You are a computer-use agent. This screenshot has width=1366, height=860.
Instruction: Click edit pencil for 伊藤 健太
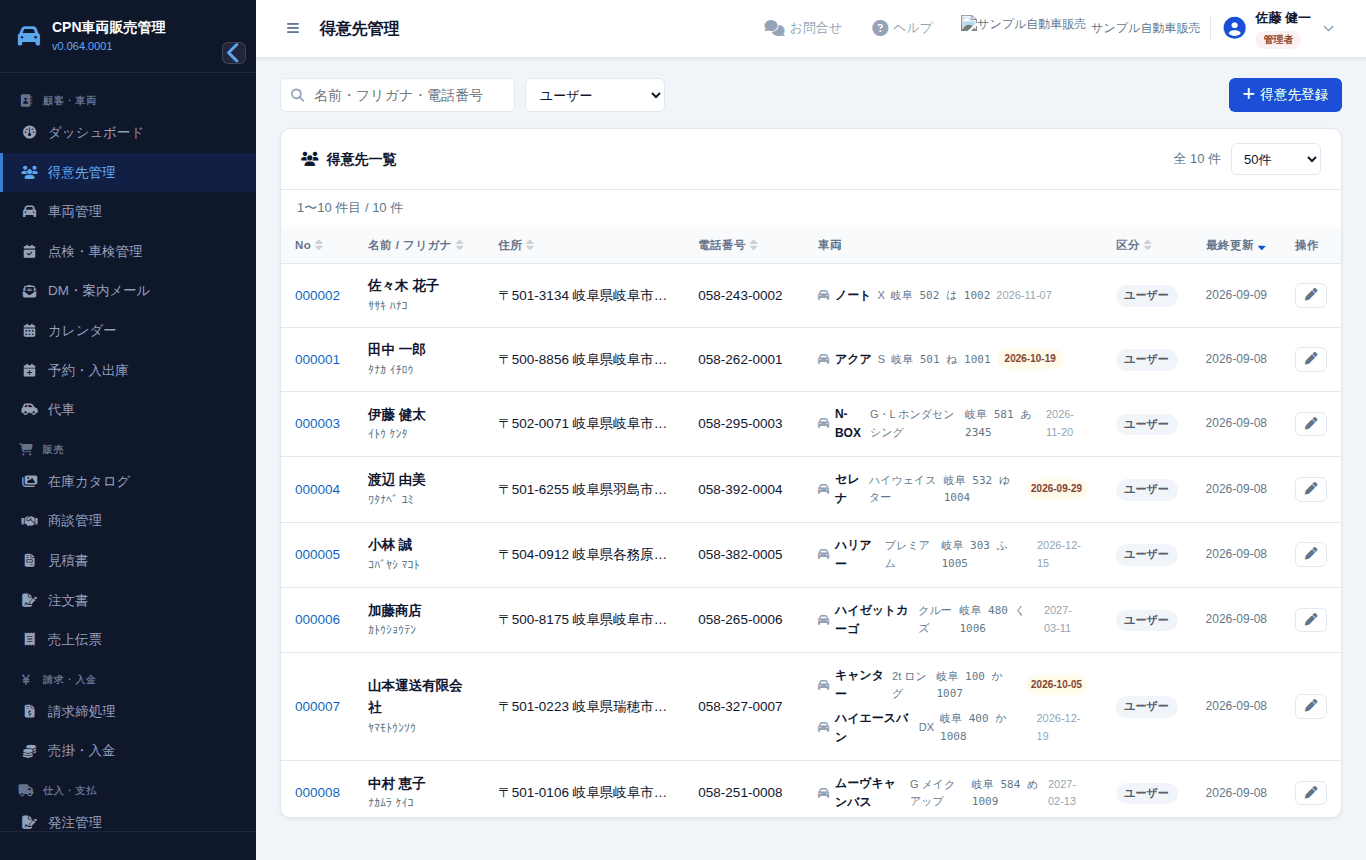coord(1311,423)
